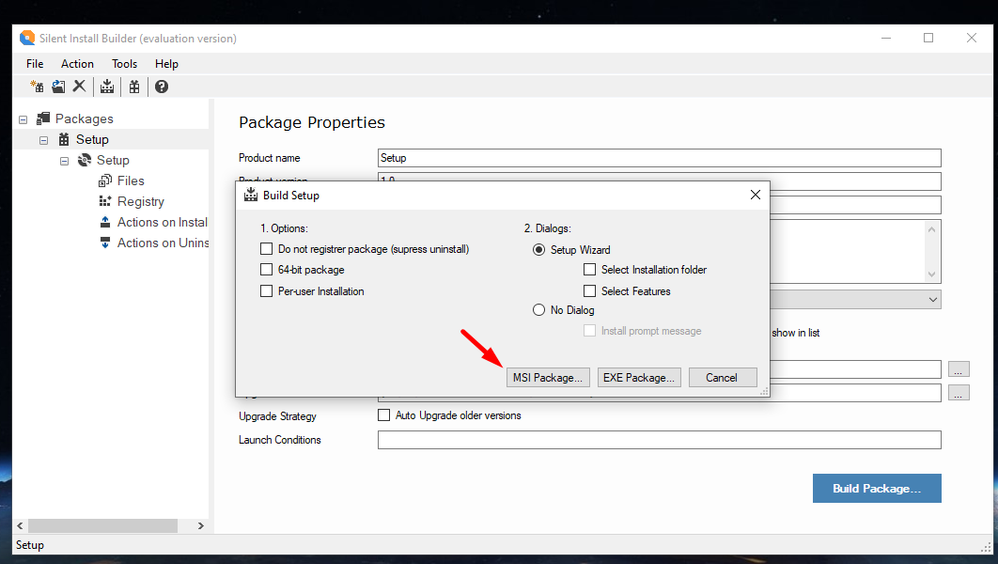This screenshot has width=998, height=564.
Task: Open the Help menu
Action: tap(167, 64)
